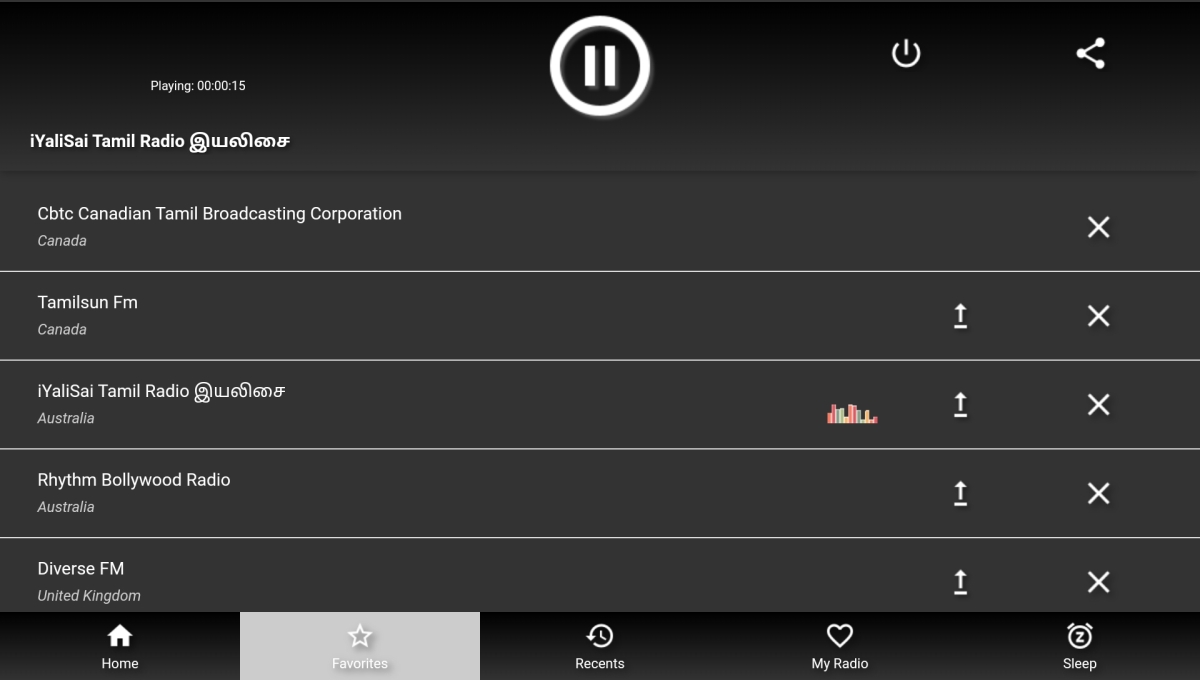Image resolution: width=1200 pixels, height=680 pixels.
Task: Delete iYaliSai Tamil Radio from favorites
Action: coord(1098,405)
